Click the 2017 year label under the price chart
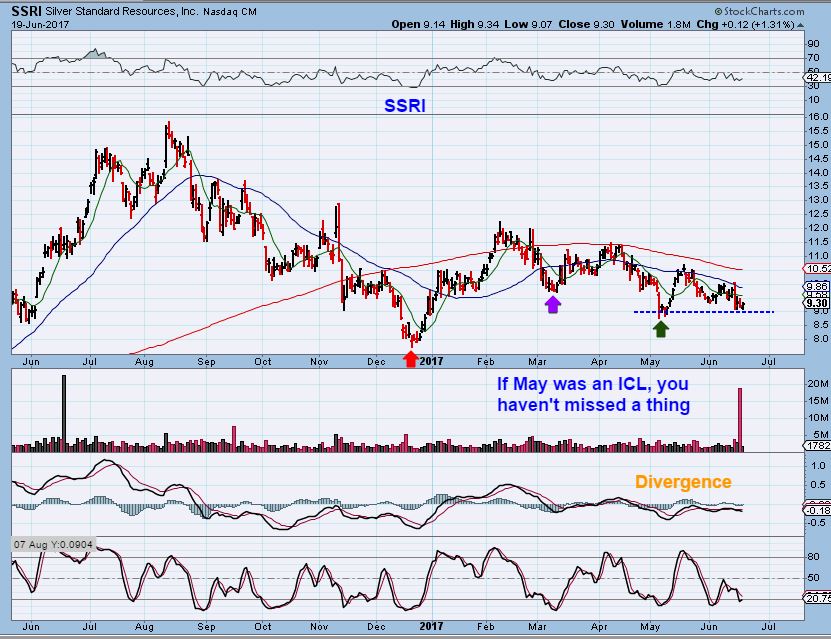 pos(431,361)
